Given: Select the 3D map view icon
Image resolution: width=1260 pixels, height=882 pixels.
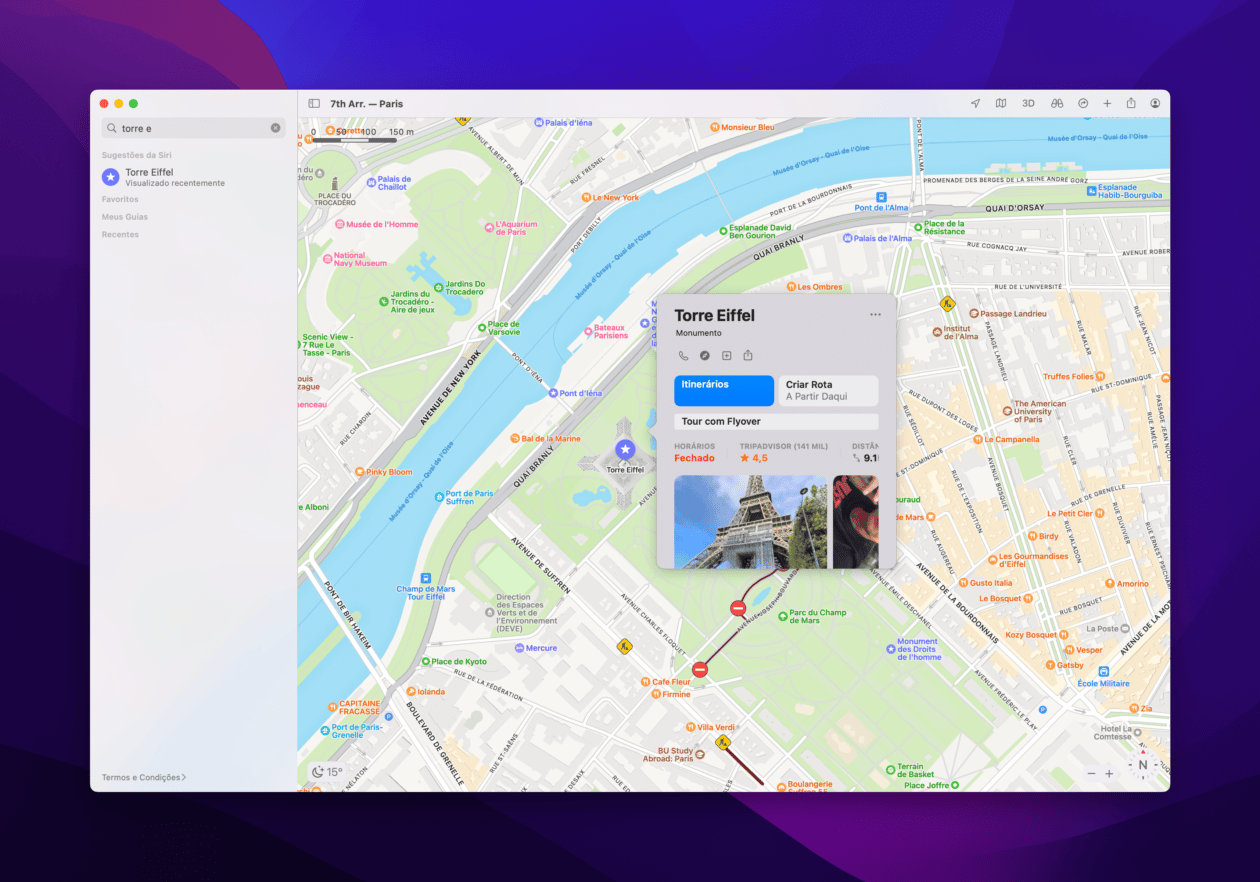Looking at the screenshot, I should (1028, 103).
